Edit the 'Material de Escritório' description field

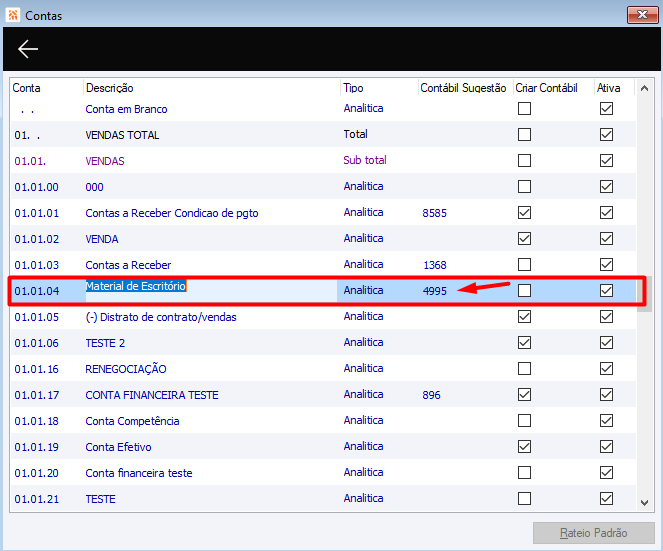pyautogui.click(x=211, y=291)
